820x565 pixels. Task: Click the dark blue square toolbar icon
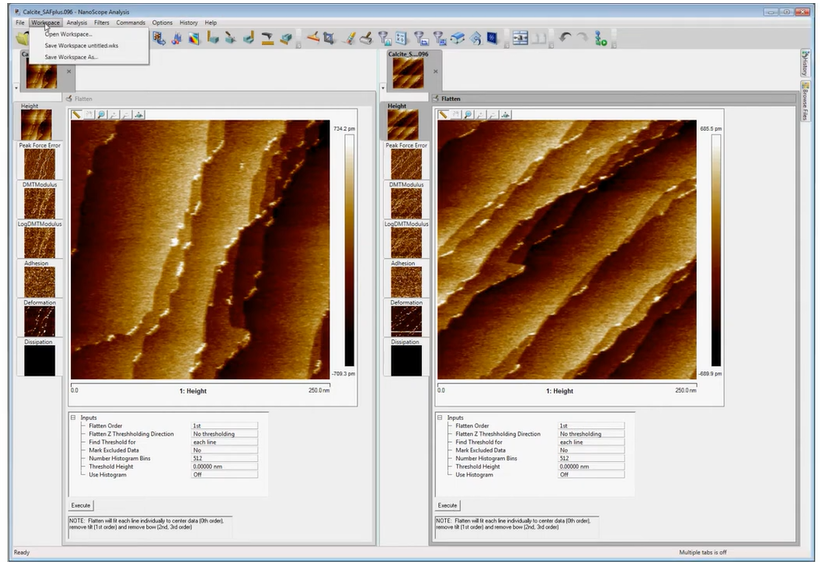click(x=492, y=38)
